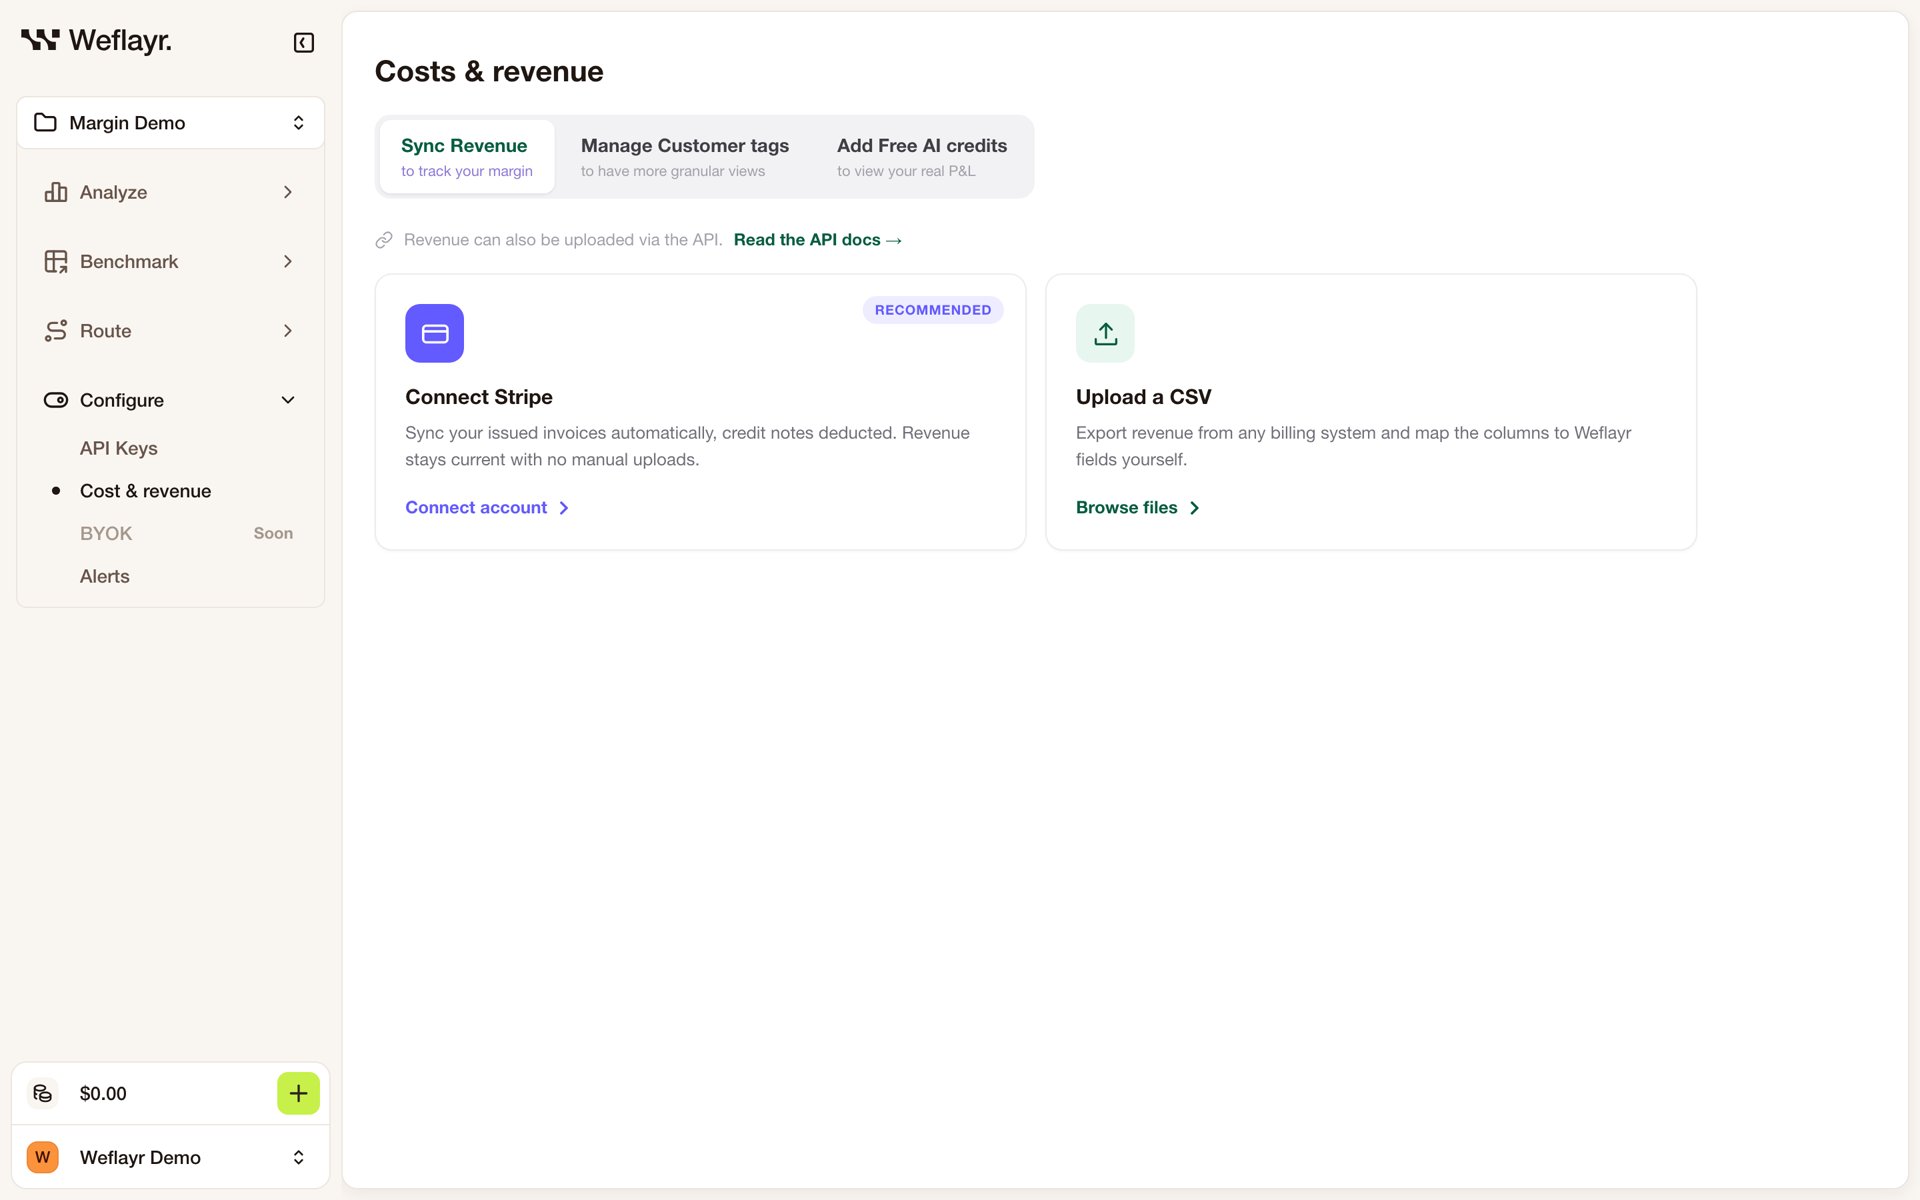Image resolution: width=1920 pixels, height=1200 pixels.
Task: Expand the Benchmark section chevron
Action: (x=288, y=261)
